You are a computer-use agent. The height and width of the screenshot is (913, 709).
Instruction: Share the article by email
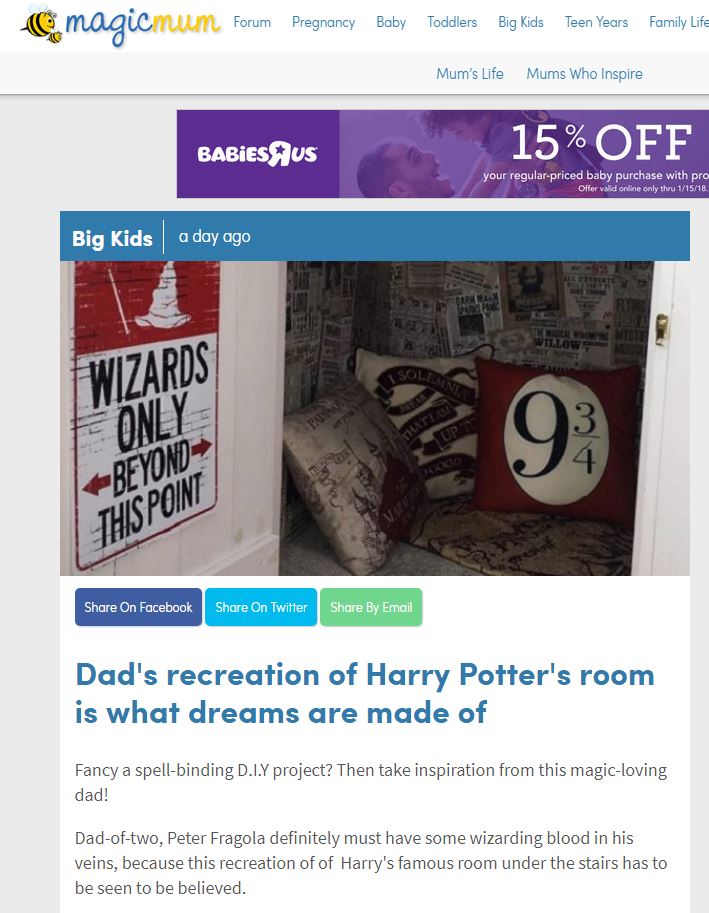pos(371,607)
